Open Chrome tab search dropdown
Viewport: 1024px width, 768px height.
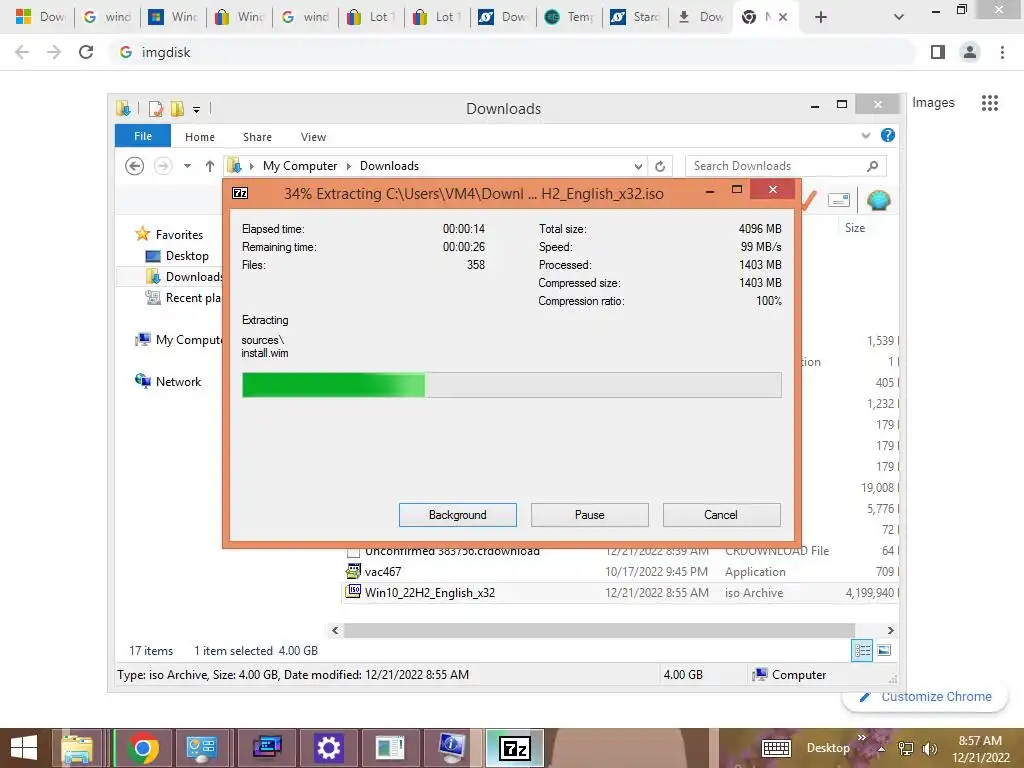pyautogui.click(x=899, y=17)
